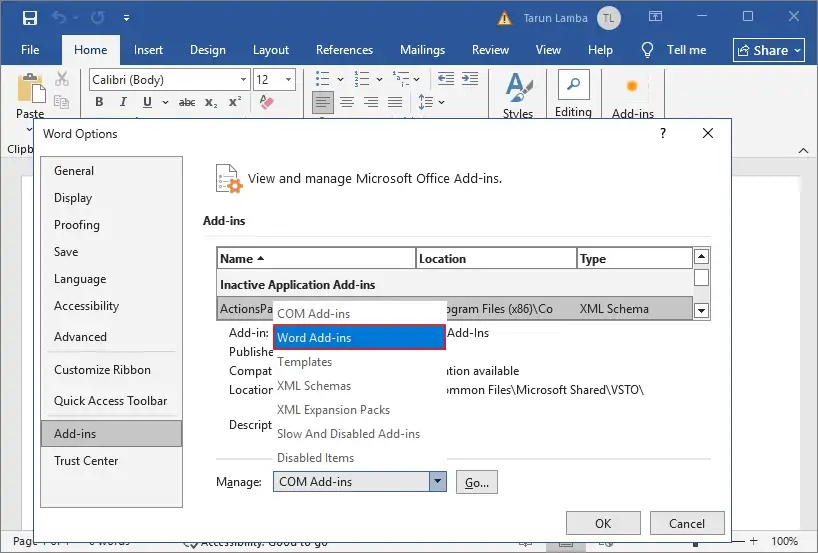The height and width of the screenshot is (553, 818).
Task: Choose Disabled Items from the Manage list
Action: (x=359, y=458)
